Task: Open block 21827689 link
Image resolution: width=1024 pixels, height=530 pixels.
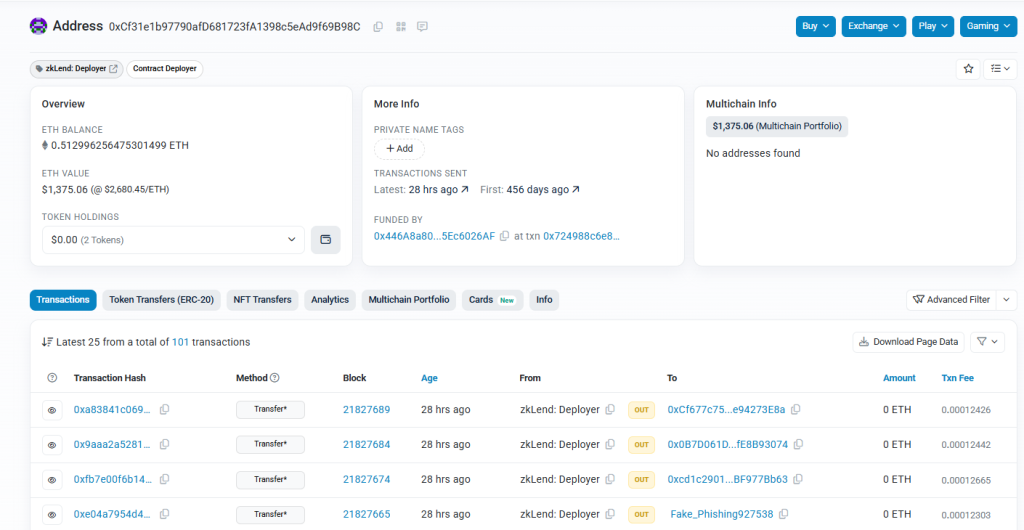Action: point(366,410)
